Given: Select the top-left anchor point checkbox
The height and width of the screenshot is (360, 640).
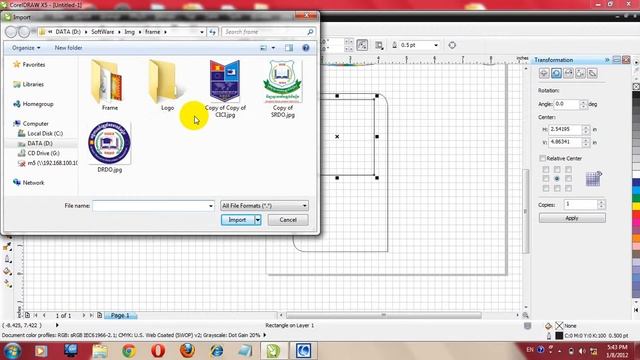Looking at the screenshot, I should click(546, 169).
